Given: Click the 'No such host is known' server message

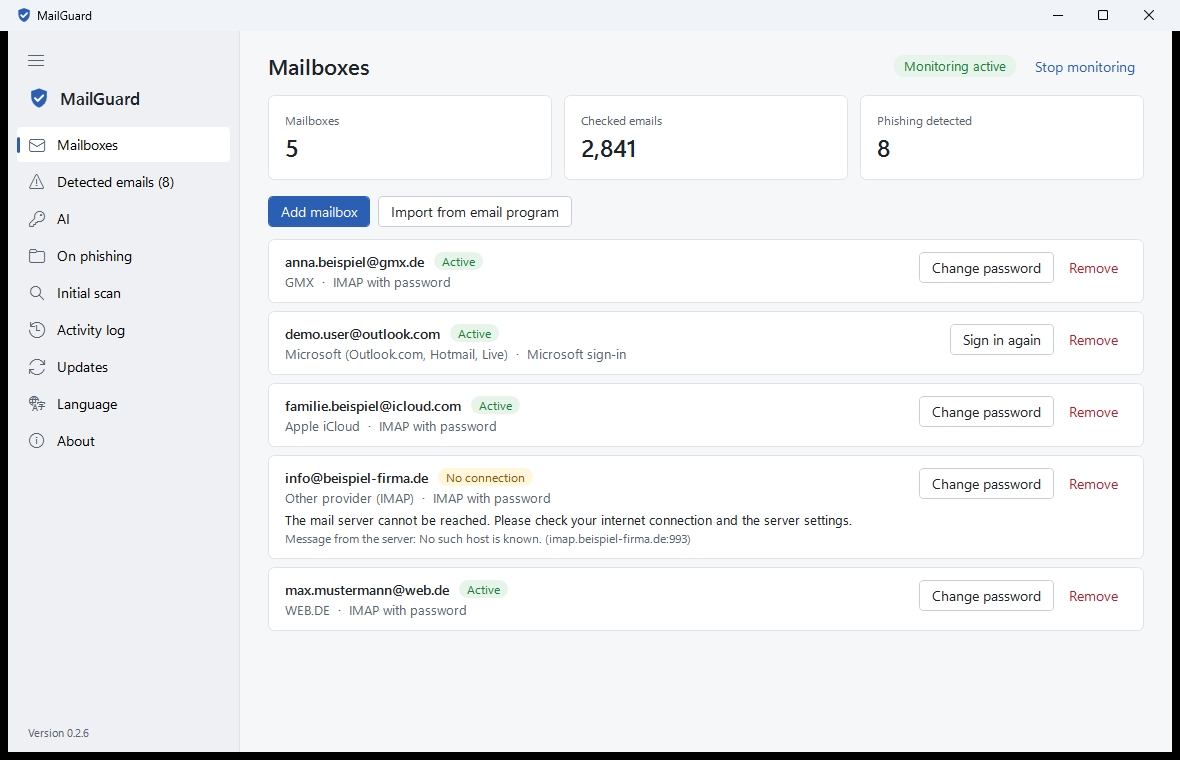Looking at the screenshot, I should point(488,539).
